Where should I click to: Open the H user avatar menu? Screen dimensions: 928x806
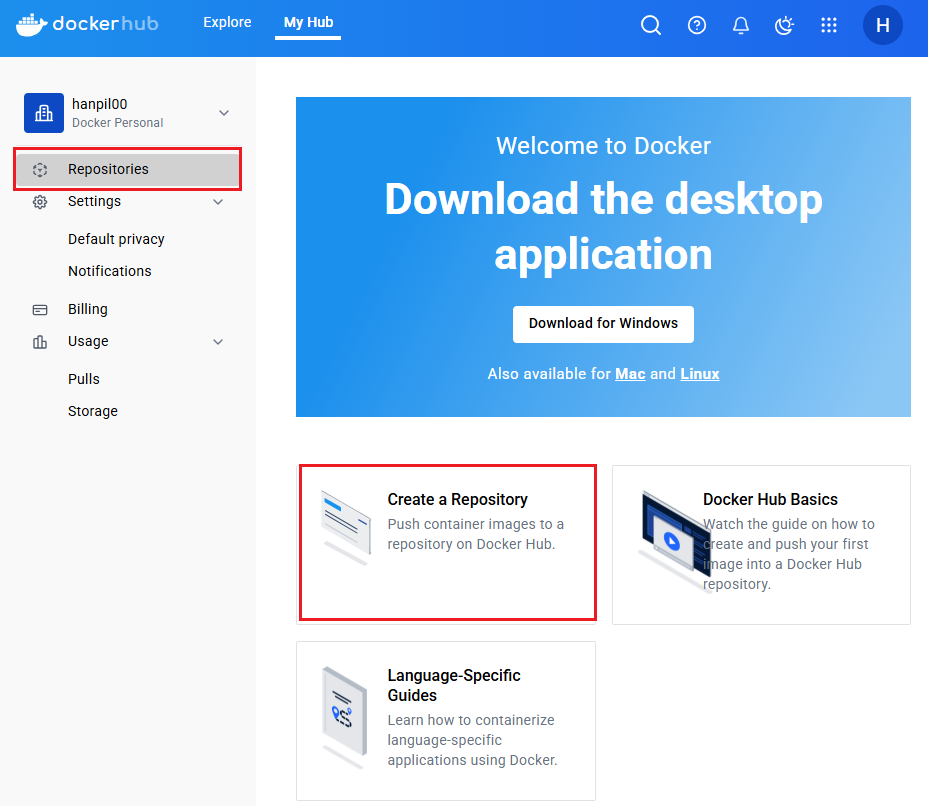click(x=882, y=25)
